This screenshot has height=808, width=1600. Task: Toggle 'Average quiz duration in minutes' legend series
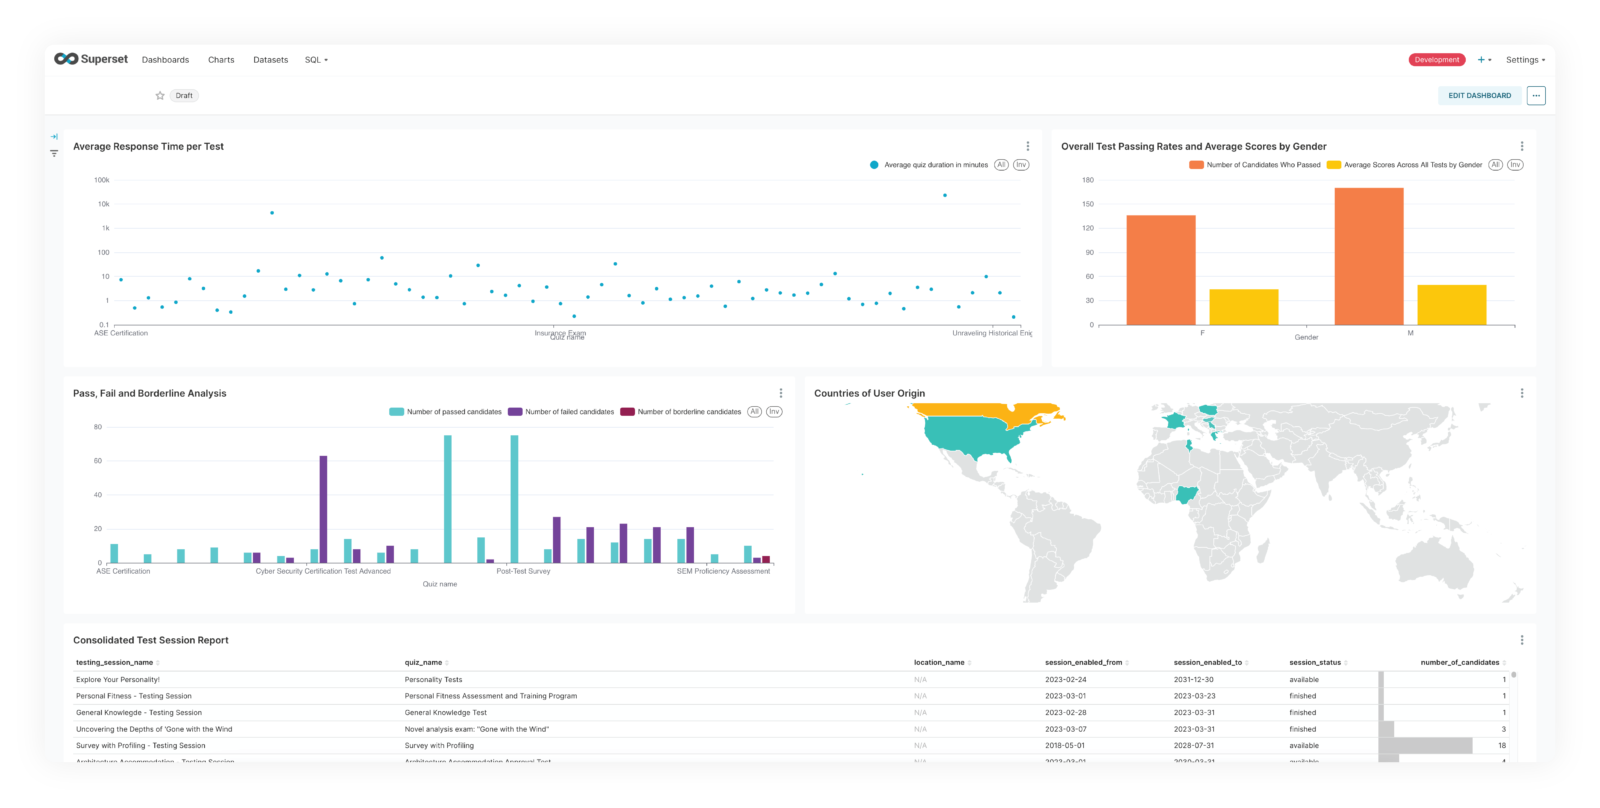point(935,165)
